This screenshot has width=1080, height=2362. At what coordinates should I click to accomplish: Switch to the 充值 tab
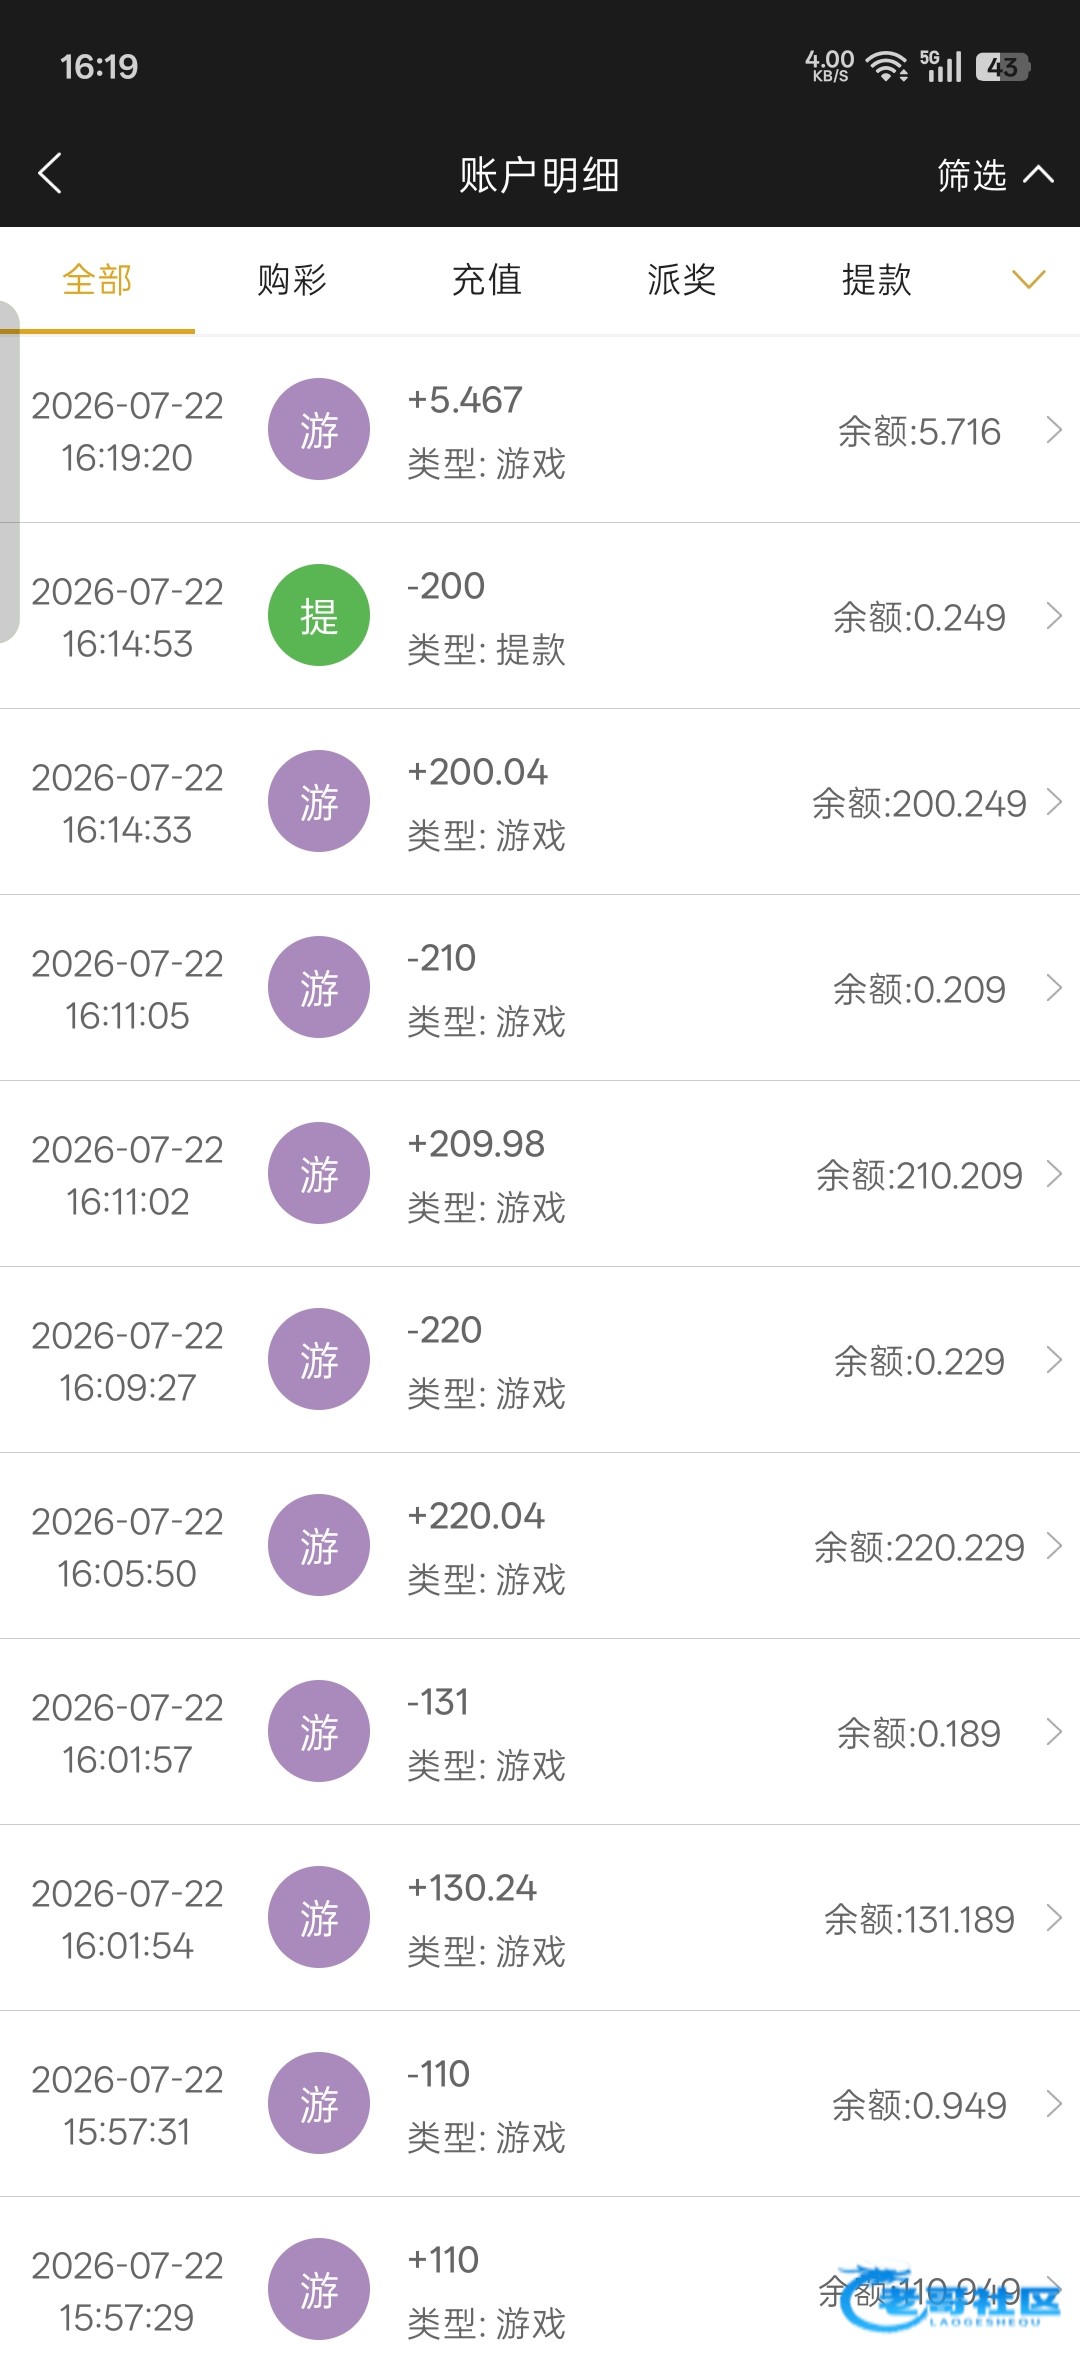(487, 280)
